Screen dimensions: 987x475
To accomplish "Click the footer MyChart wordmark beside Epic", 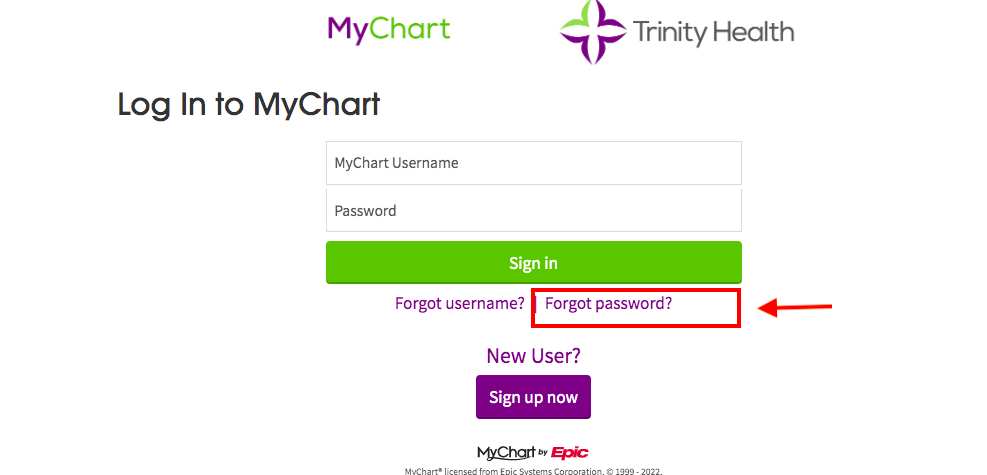I will click(505, 453).
